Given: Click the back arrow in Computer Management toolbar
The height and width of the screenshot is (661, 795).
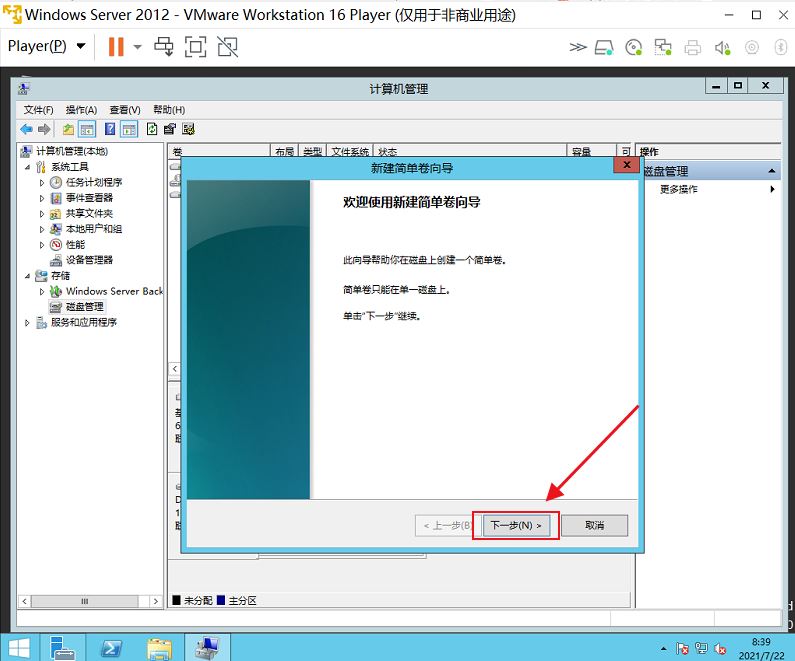Looking at the screenshot, I should pyautogui.click(x=26, y=129).
